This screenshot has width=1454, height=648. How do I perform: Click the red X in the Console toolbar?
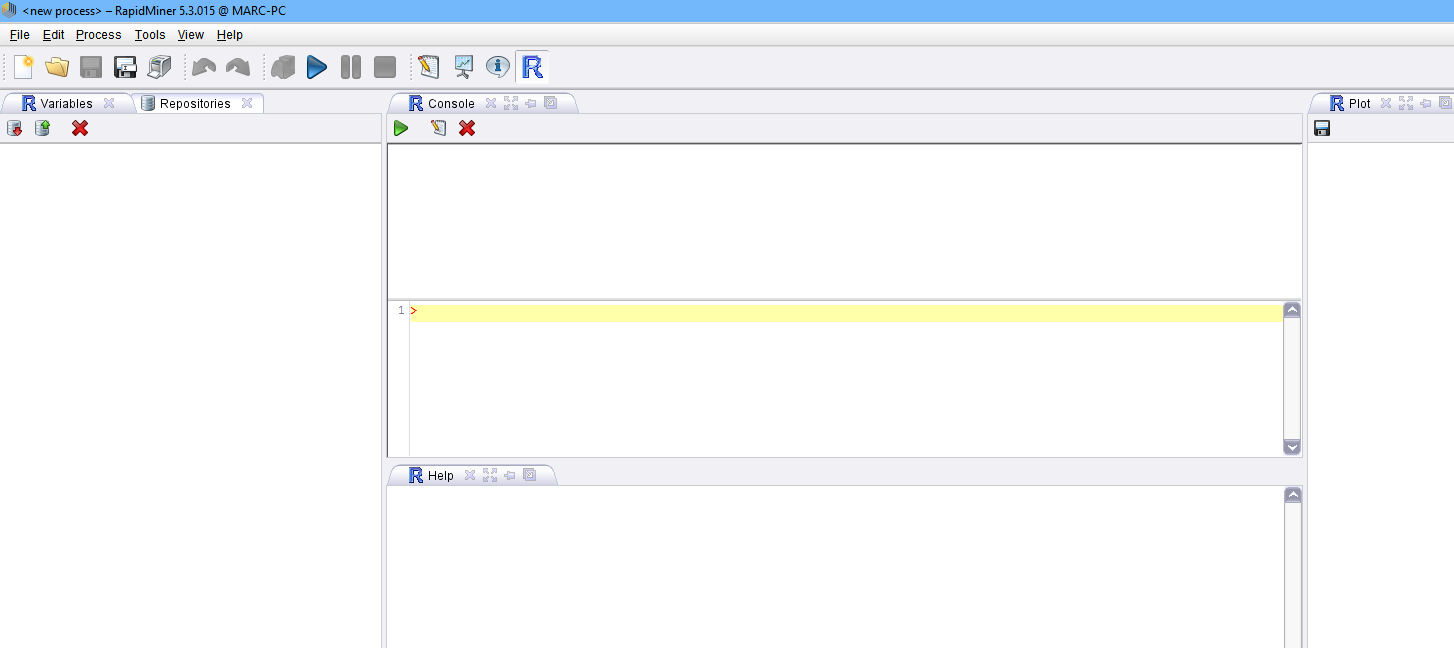tap(467, 128)
